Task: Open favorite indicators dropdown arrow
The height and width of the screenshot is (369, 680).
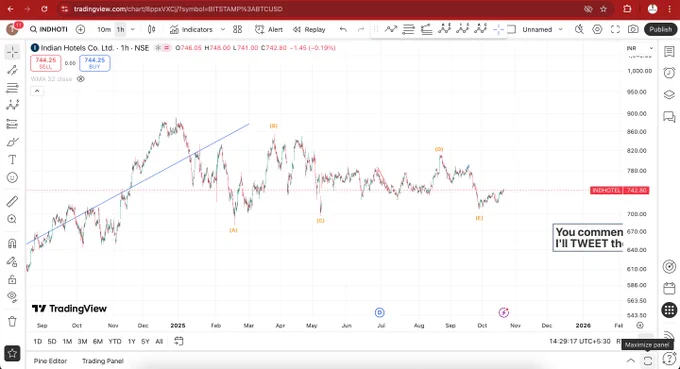Action: (x=223, y=29)
